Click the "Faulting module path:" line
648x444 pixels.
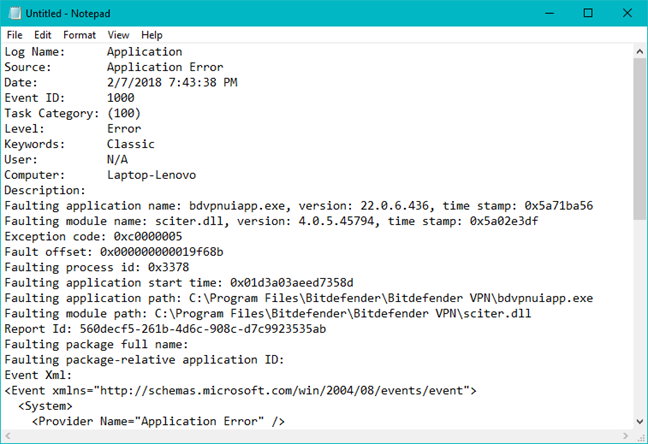click(268, 313)
